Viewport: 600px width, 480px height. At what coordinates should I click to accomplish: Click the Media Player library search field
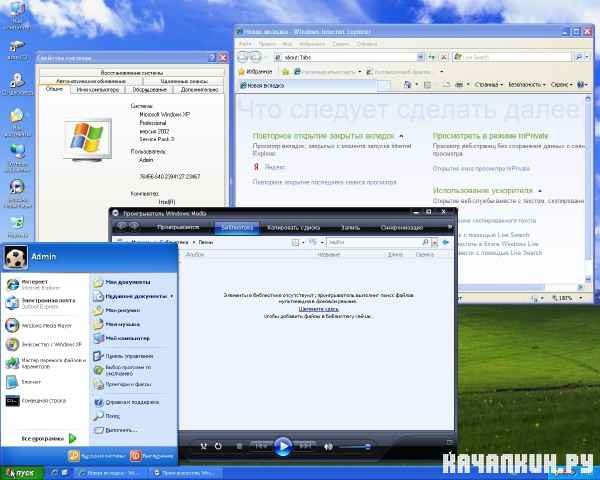tap(374, 242)
